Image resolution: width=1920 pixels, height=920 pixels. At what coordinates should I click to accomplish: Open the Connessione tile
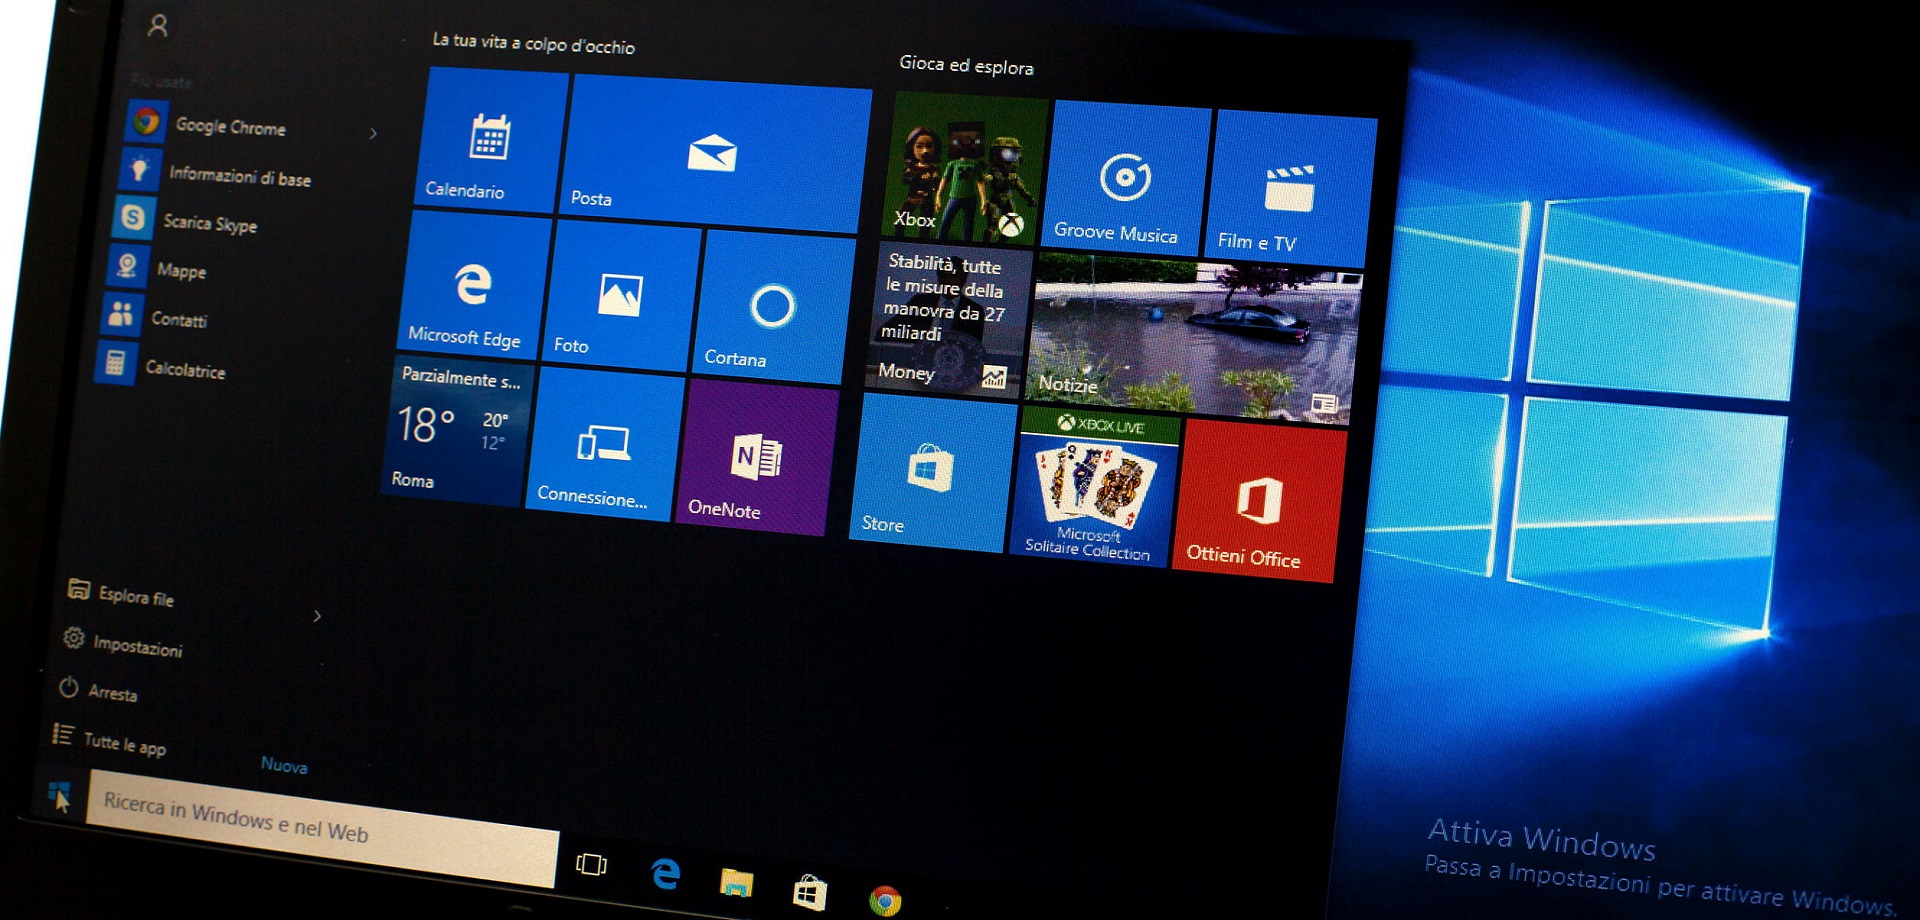[603, 443]
